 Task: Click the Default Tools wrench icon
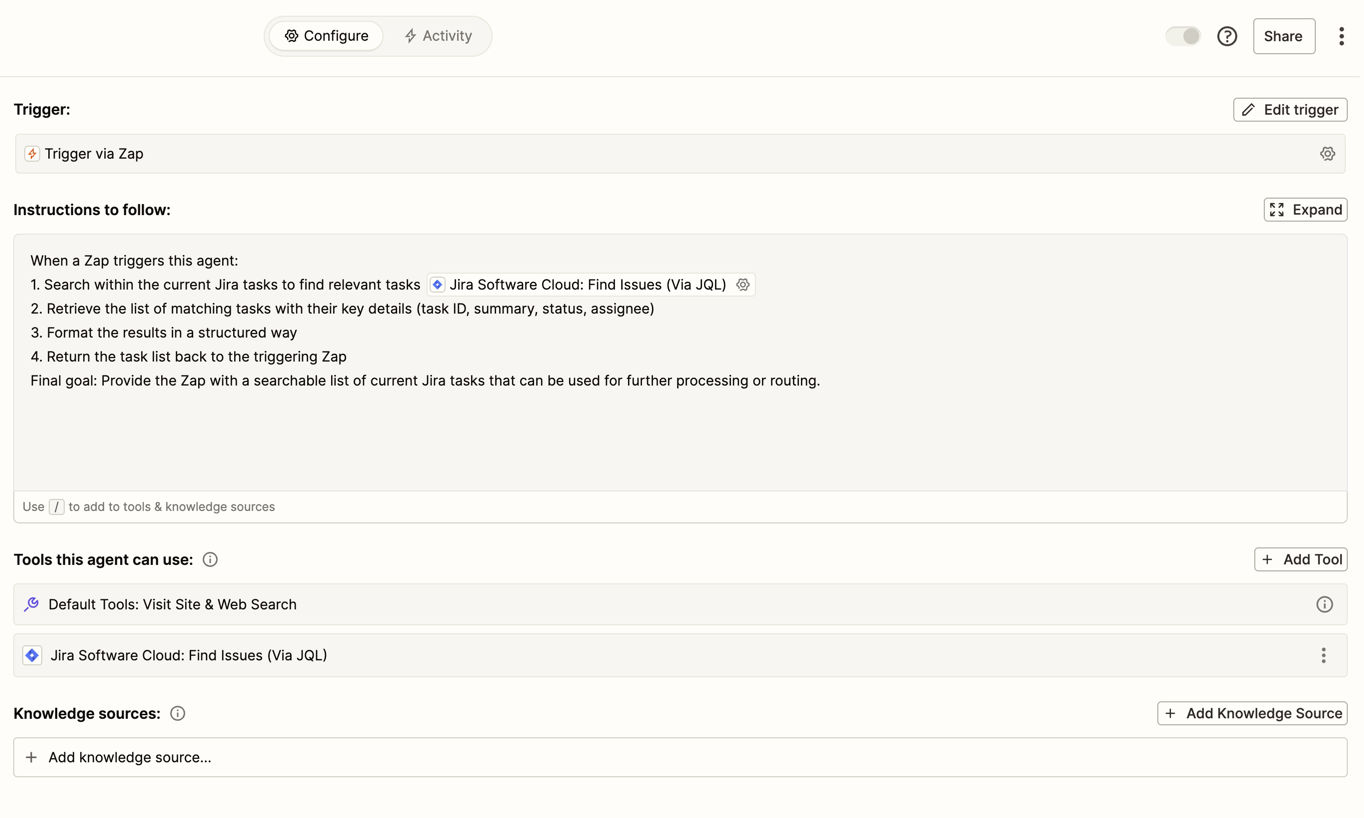coord(32,605)
